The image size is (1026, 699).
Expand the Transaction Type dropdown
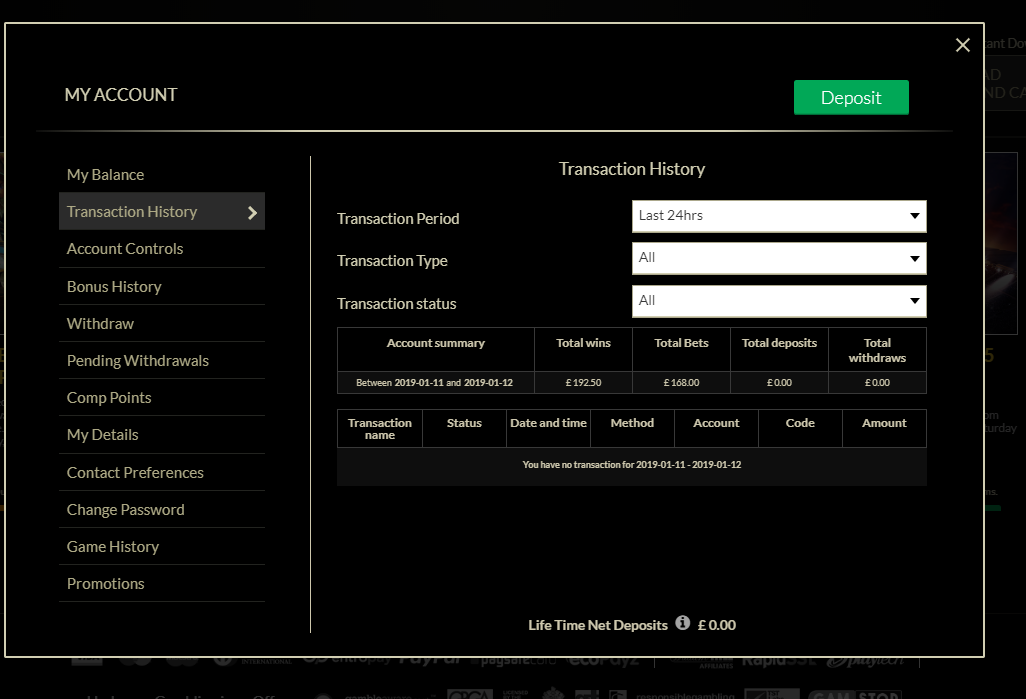coord(779,258)
